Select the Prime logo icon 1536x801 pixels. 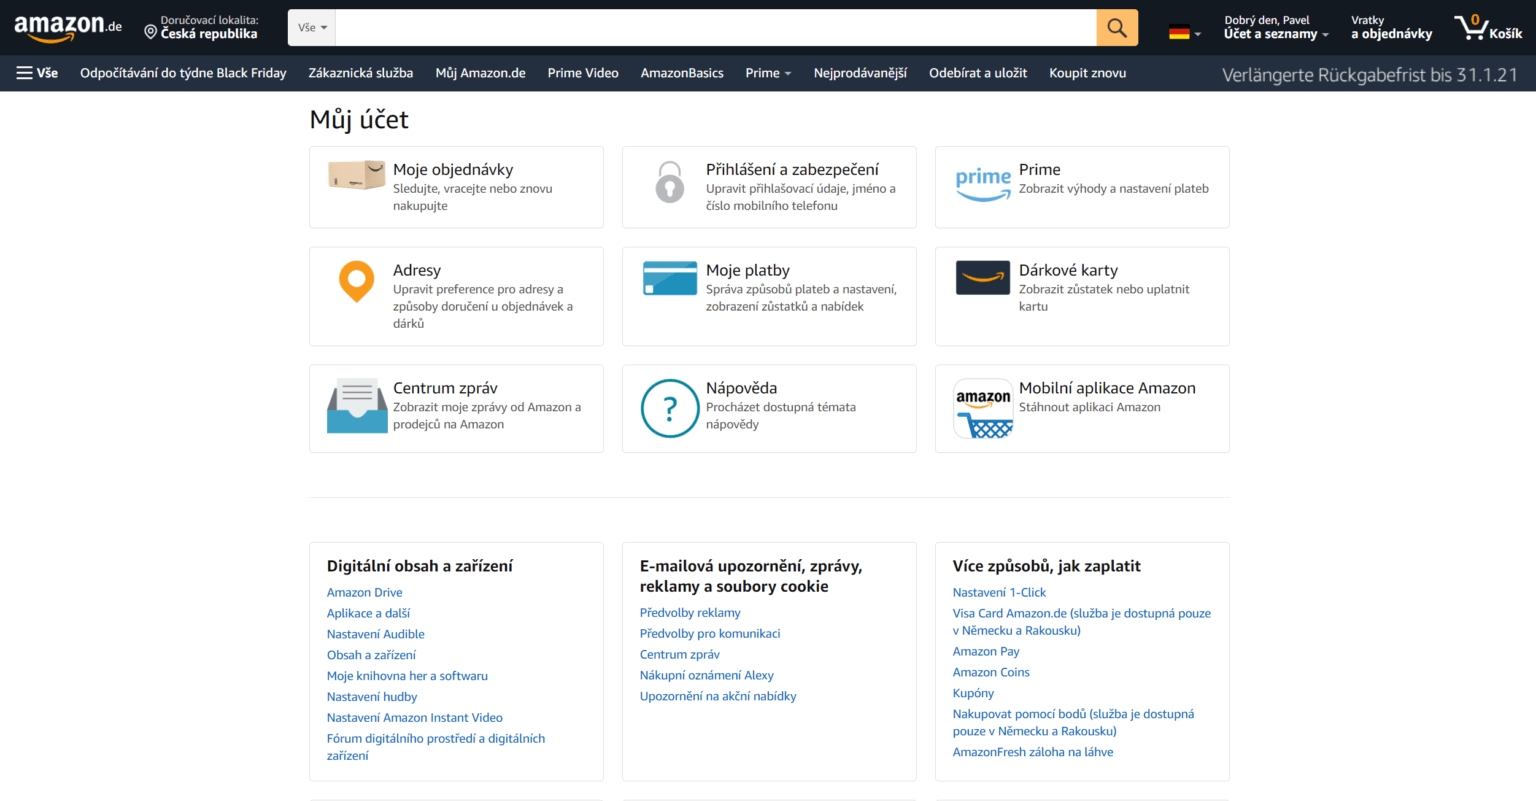coord(982,183)
